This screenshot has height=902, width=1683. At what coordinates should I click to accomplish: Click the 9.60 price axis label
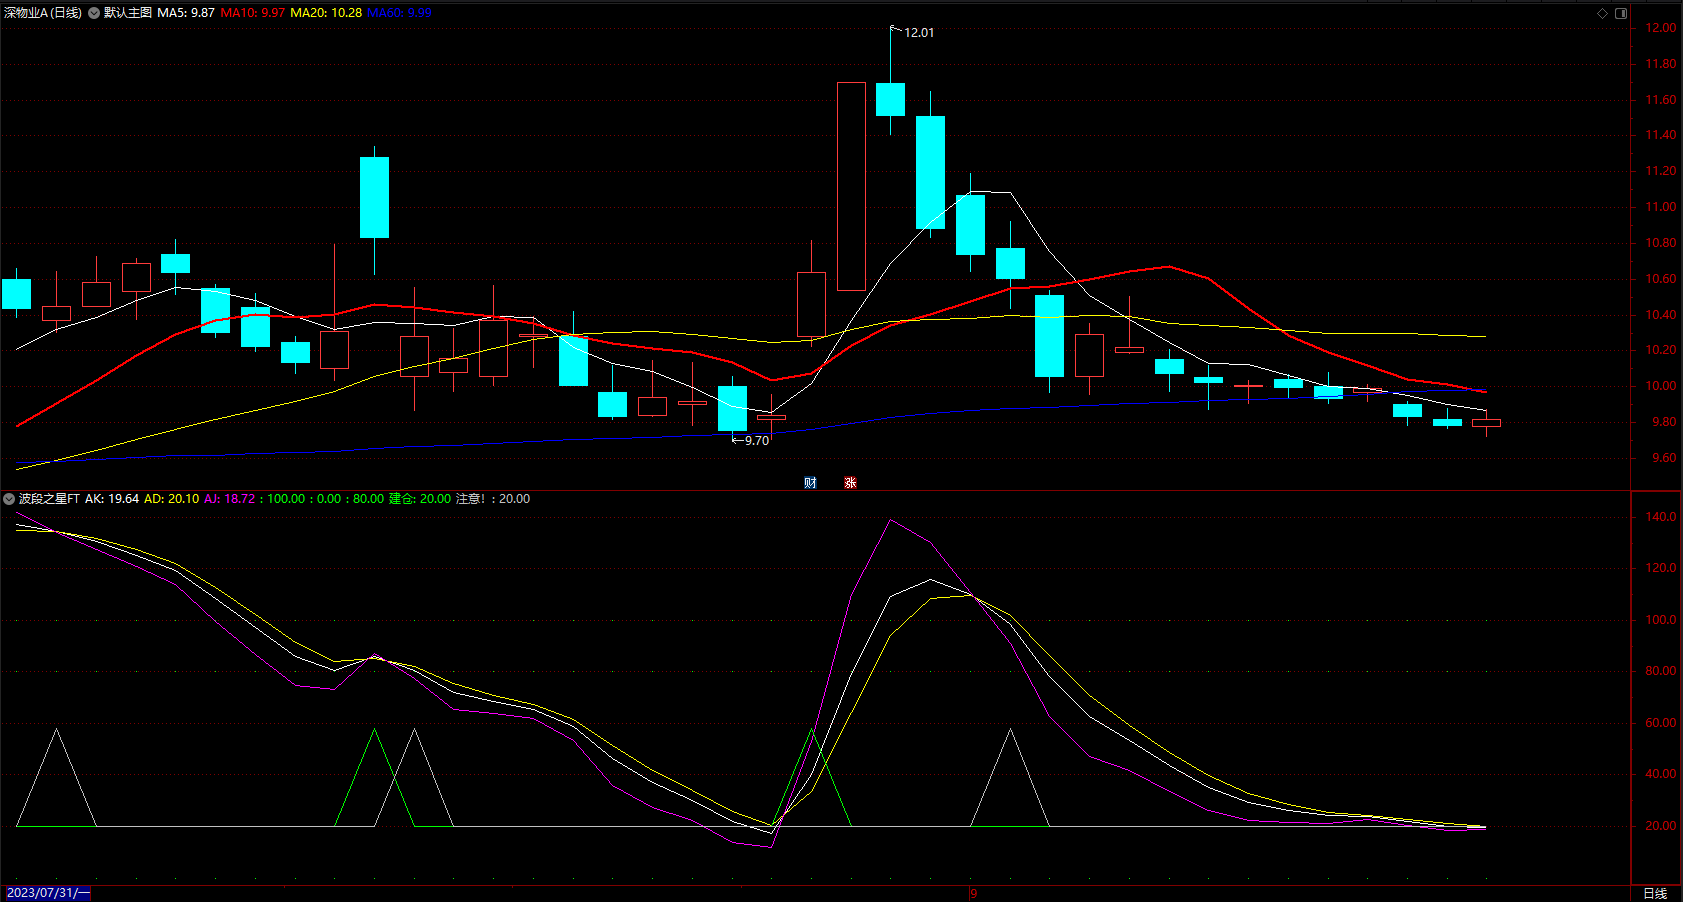(1664, 458)
